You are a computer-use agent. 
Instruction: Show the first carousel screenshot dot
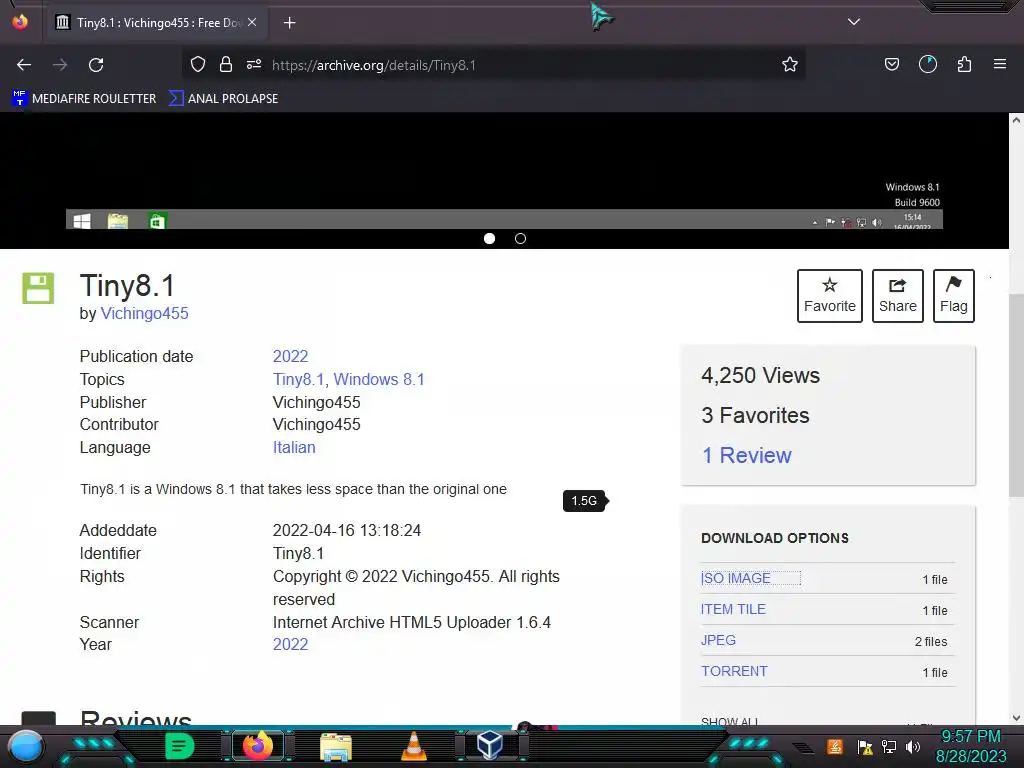[x=489, y=238]
